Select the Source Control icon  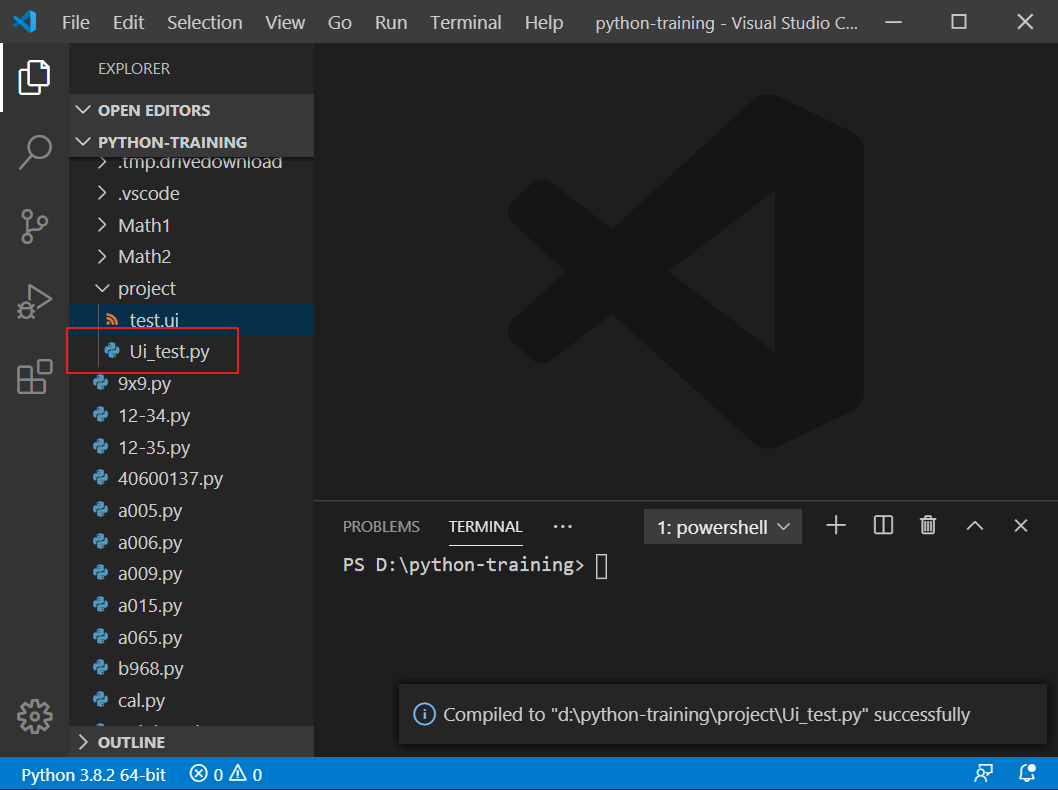35,227
